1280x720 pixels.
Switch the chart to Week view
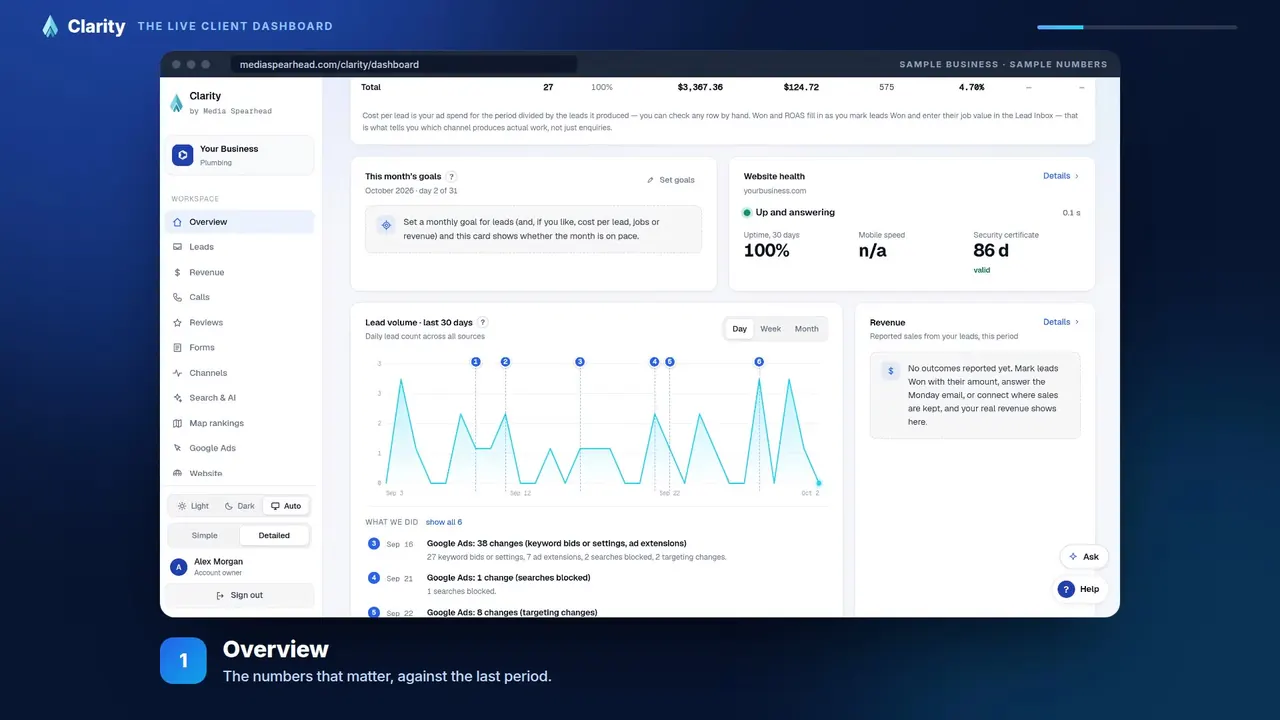coord(770,329)
